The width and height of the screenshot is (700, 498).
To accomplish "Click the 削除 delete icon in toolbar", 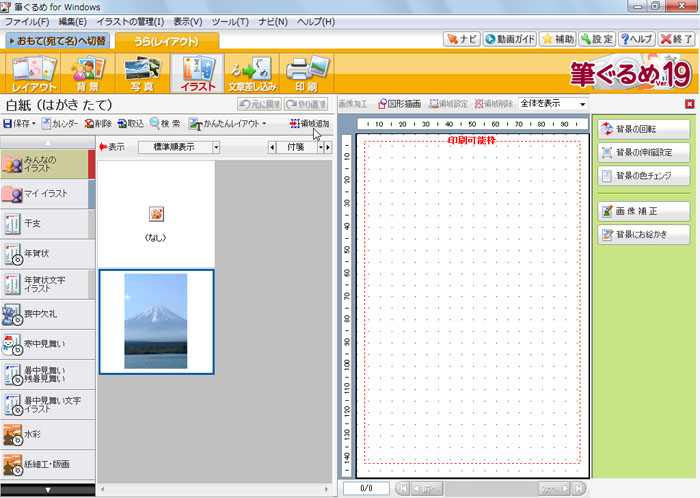I will (98, 124).
